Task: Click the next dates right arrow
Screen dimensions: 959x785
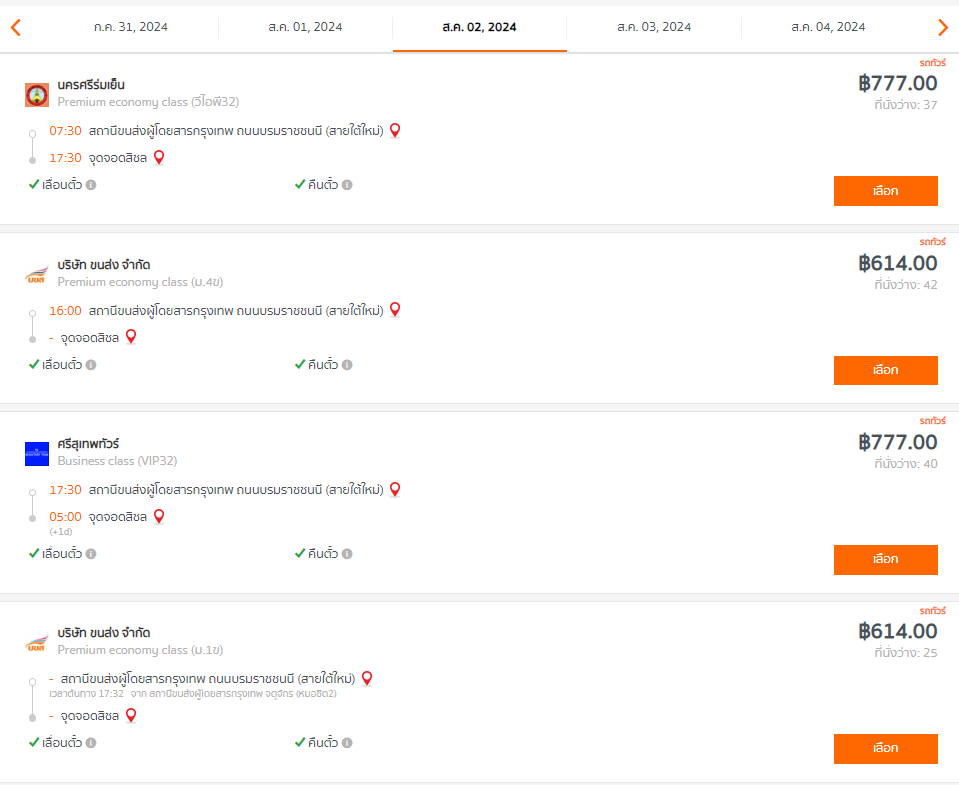Action: pos(942,27)
